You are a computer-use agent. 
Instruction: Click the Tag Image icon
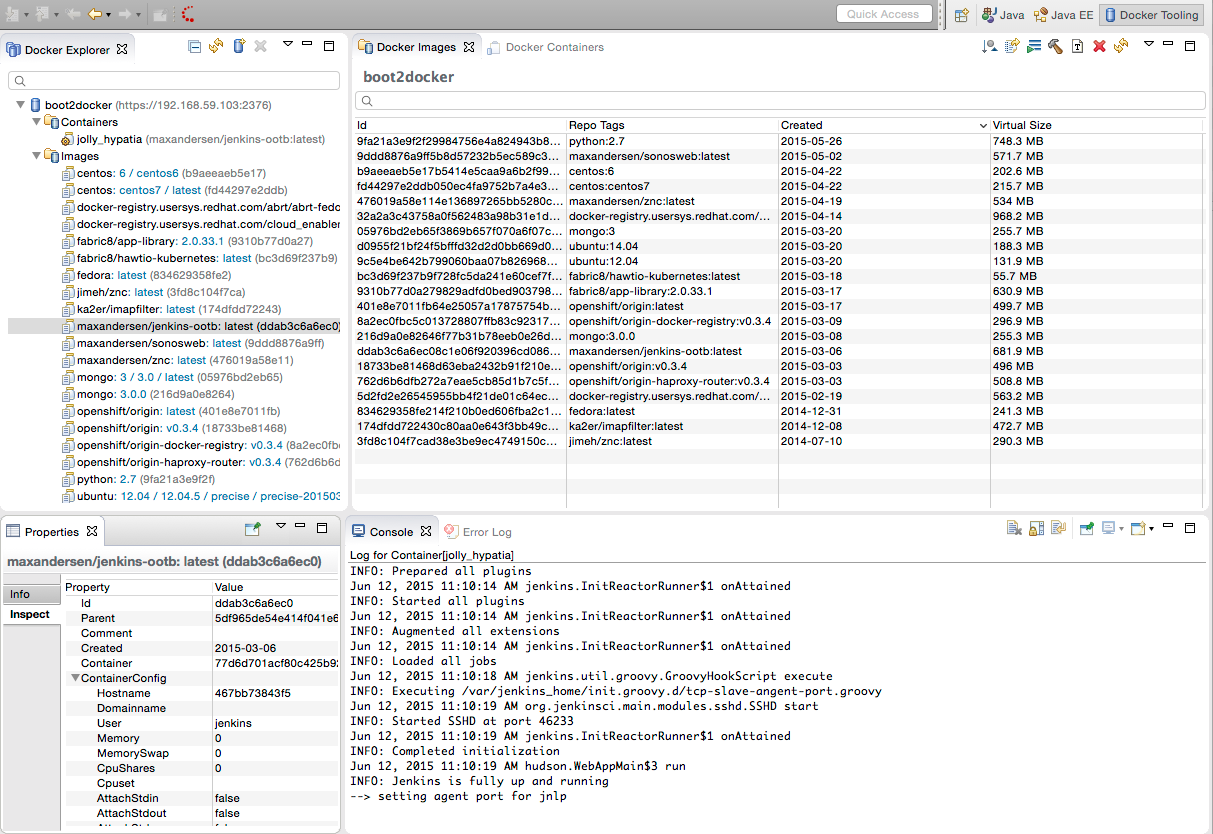1077,46
